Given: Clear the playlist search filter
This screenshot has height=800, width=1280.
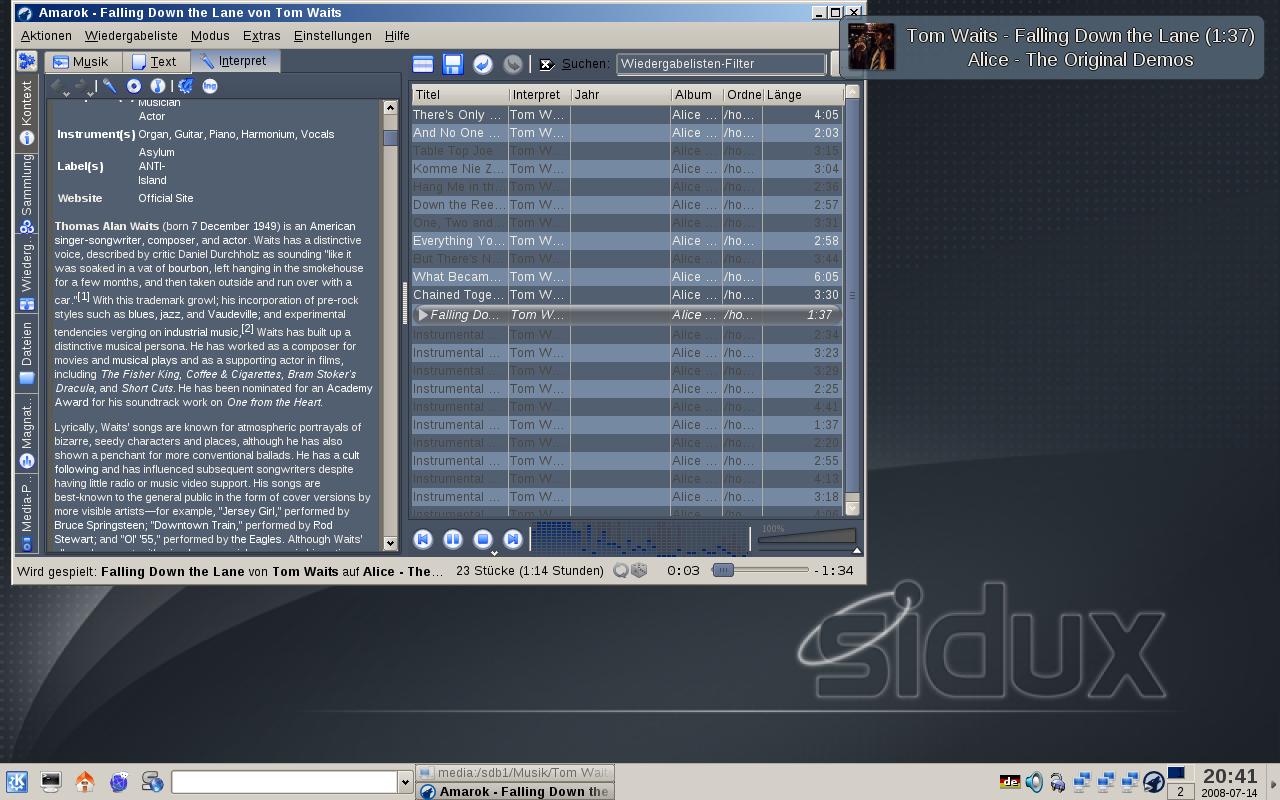Looking at the screenshot, I should [x=547, y=64].
